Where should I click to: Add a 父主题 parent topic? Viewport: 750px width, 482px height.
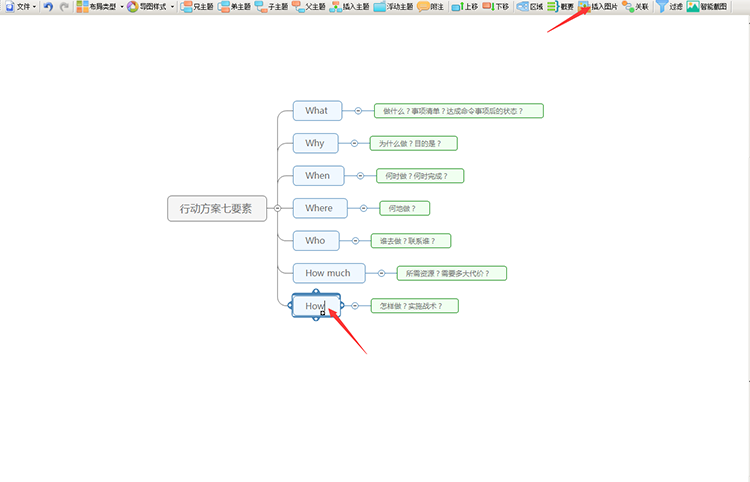coord(308,6)
